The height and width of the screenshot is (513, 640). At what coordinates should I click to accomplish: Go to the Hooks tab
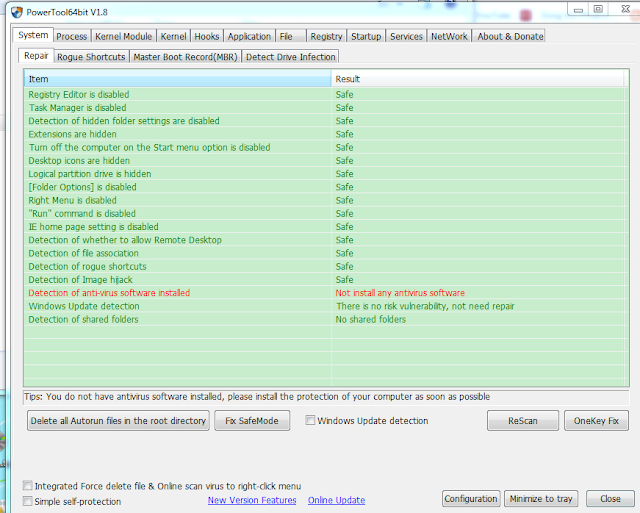pyautogui.click(x=207, y=36)
